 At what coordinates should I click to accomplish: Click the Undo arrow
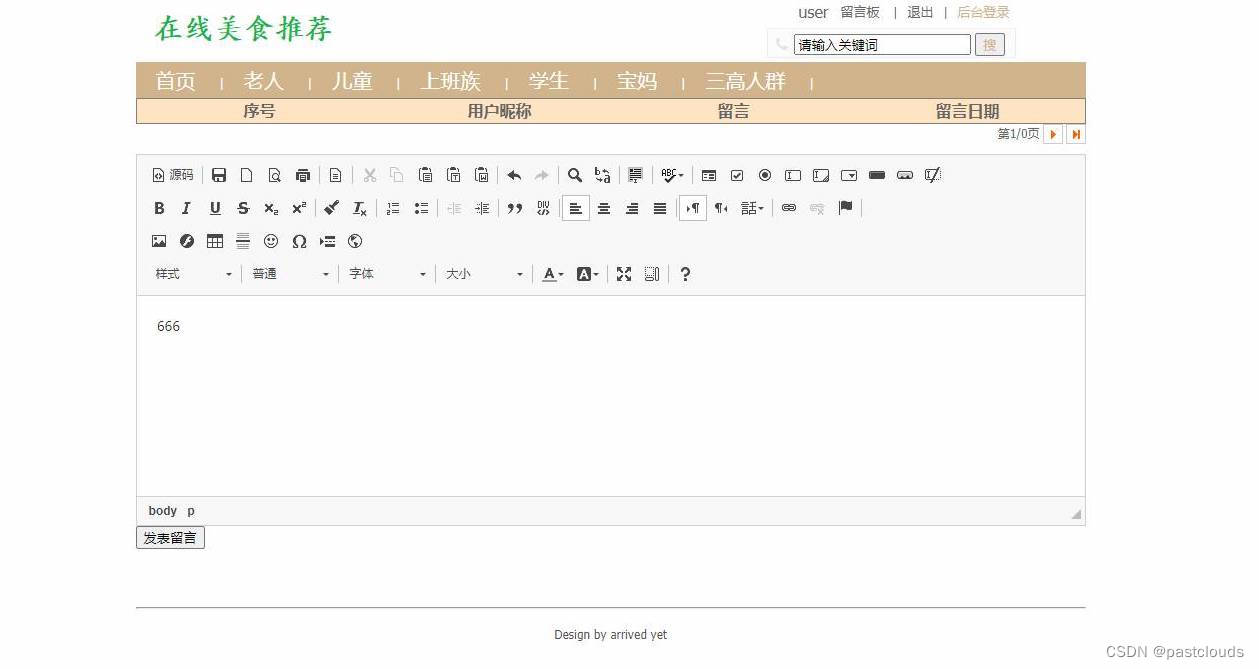click(514, 175)
